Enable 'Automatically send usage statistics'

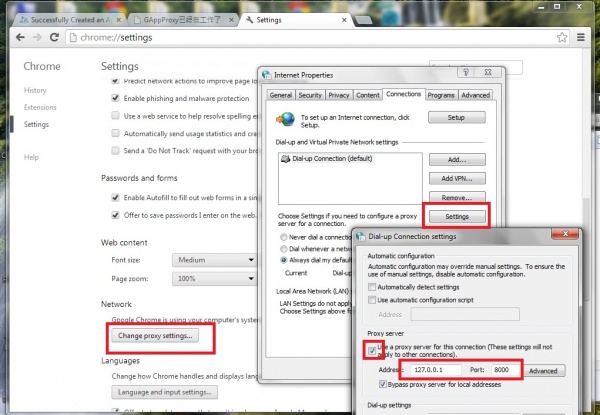pos(115,133)
